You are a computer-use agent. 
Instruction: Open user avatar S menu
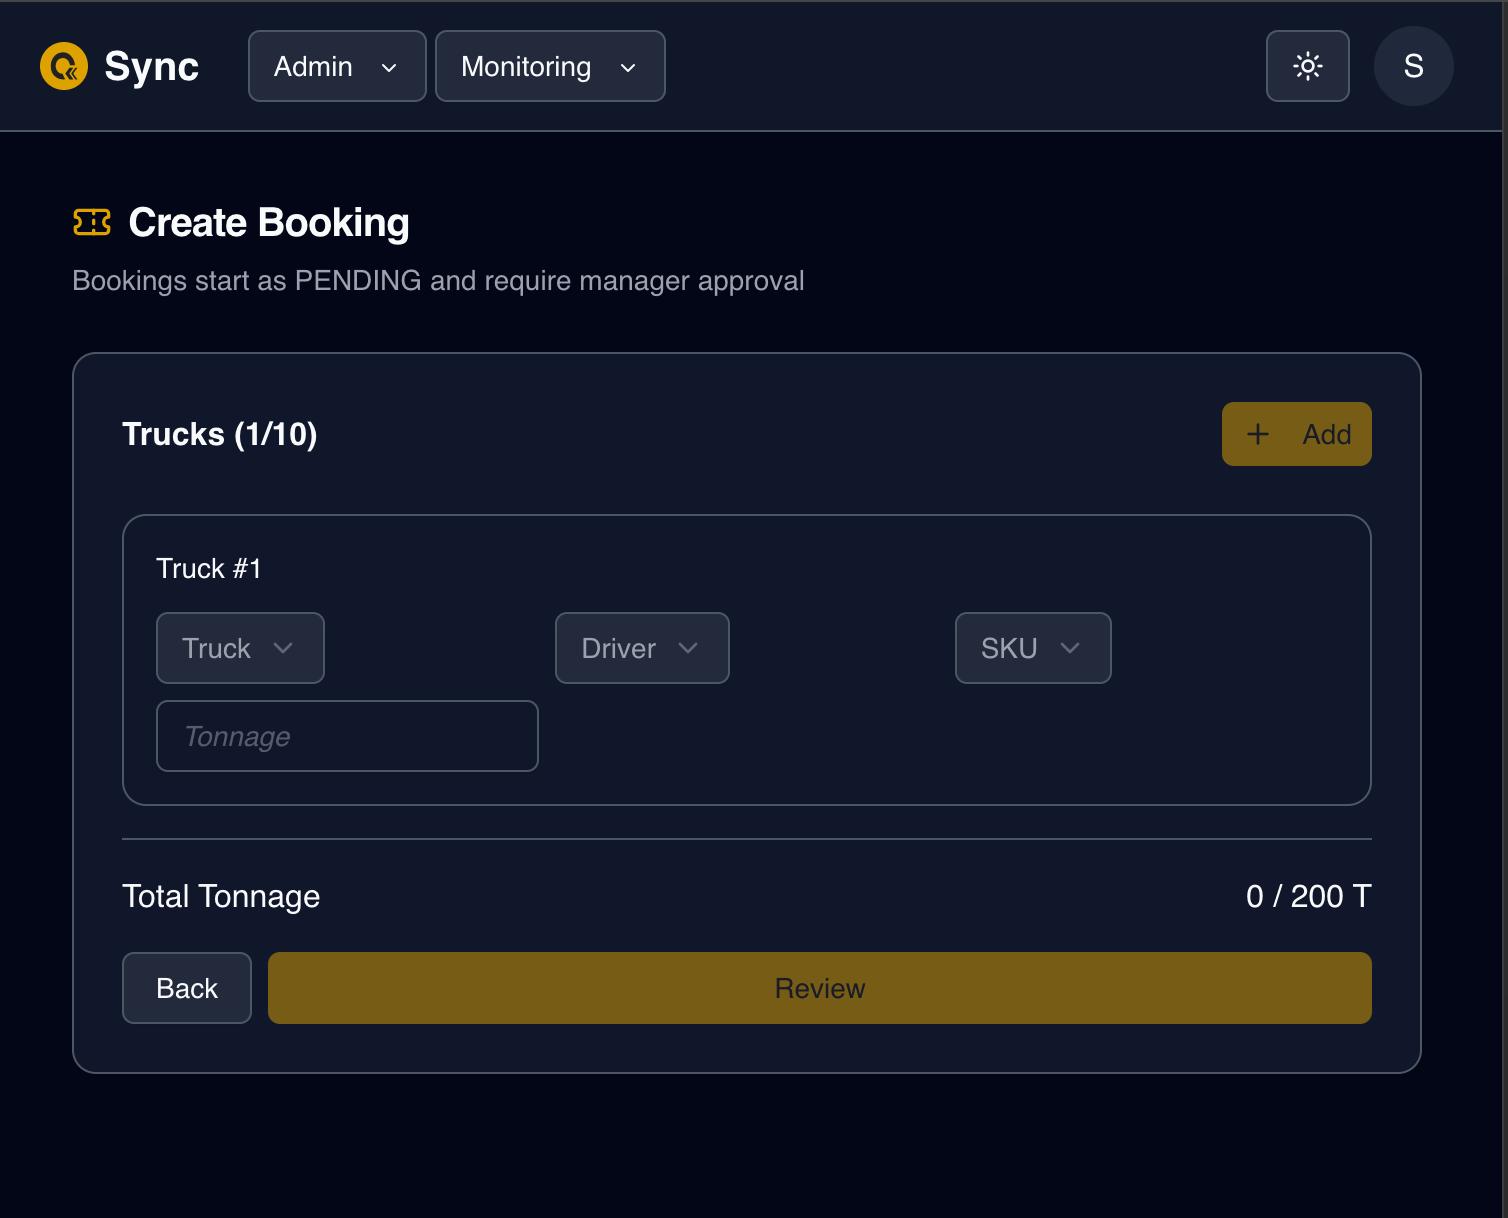[x=1414, y=66]
